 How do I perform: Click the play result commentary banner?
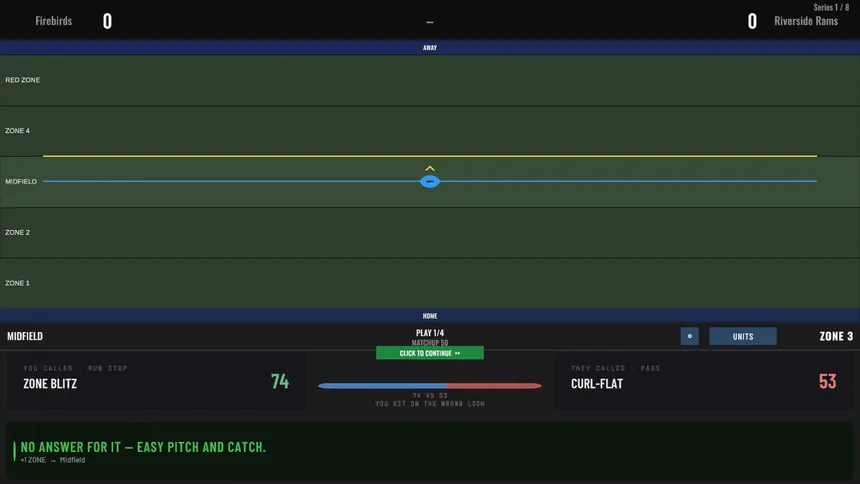pos(430,452)
